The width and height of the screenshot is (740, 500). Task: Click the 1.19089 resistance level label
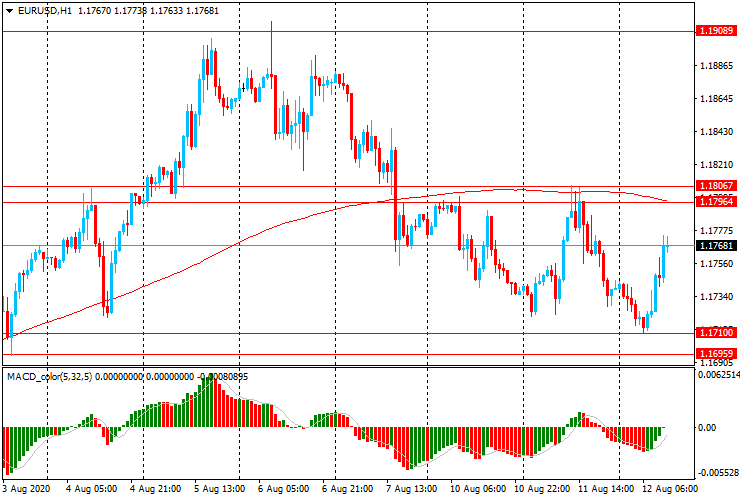pos(716,31)
